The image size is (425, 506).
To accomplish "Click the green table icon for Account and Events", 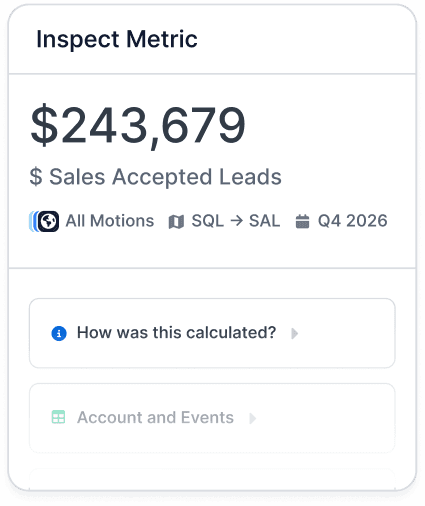I will [x=59, y=417].
